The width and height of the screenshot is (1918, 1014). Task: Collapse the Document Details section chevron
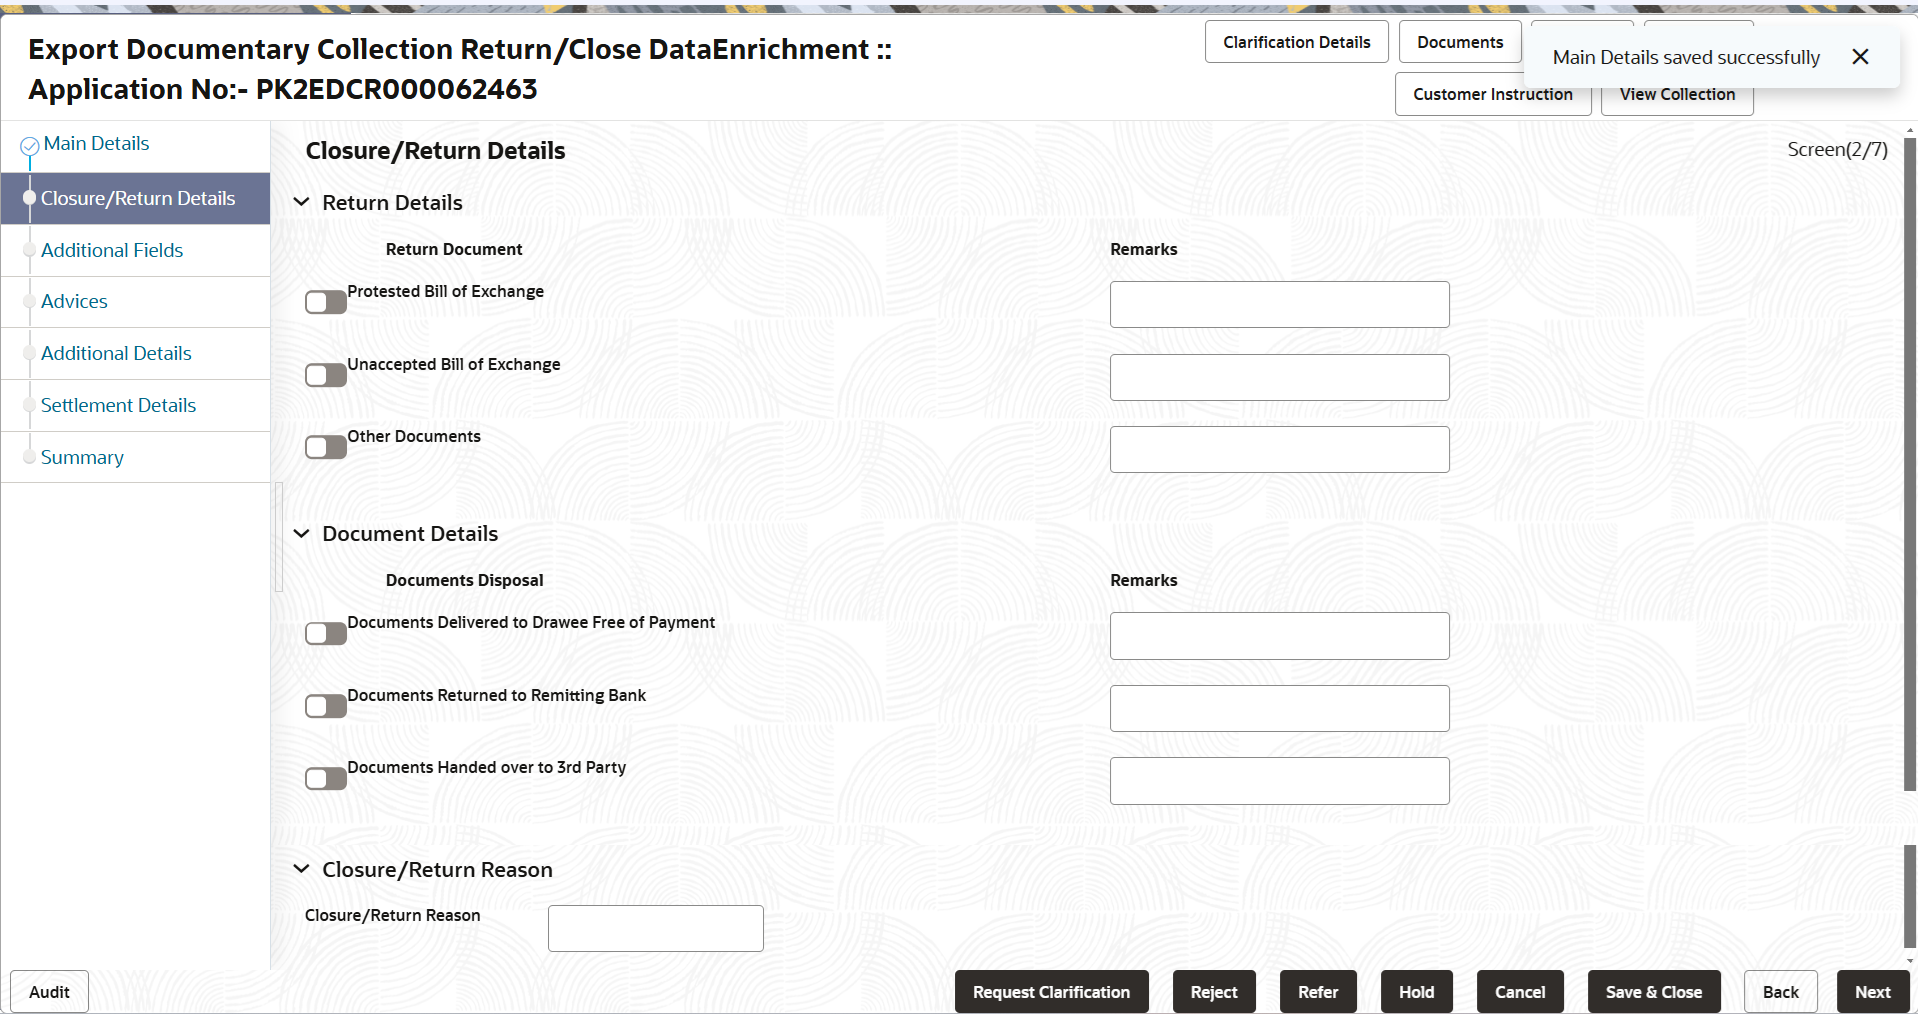(x=301, y=533)
